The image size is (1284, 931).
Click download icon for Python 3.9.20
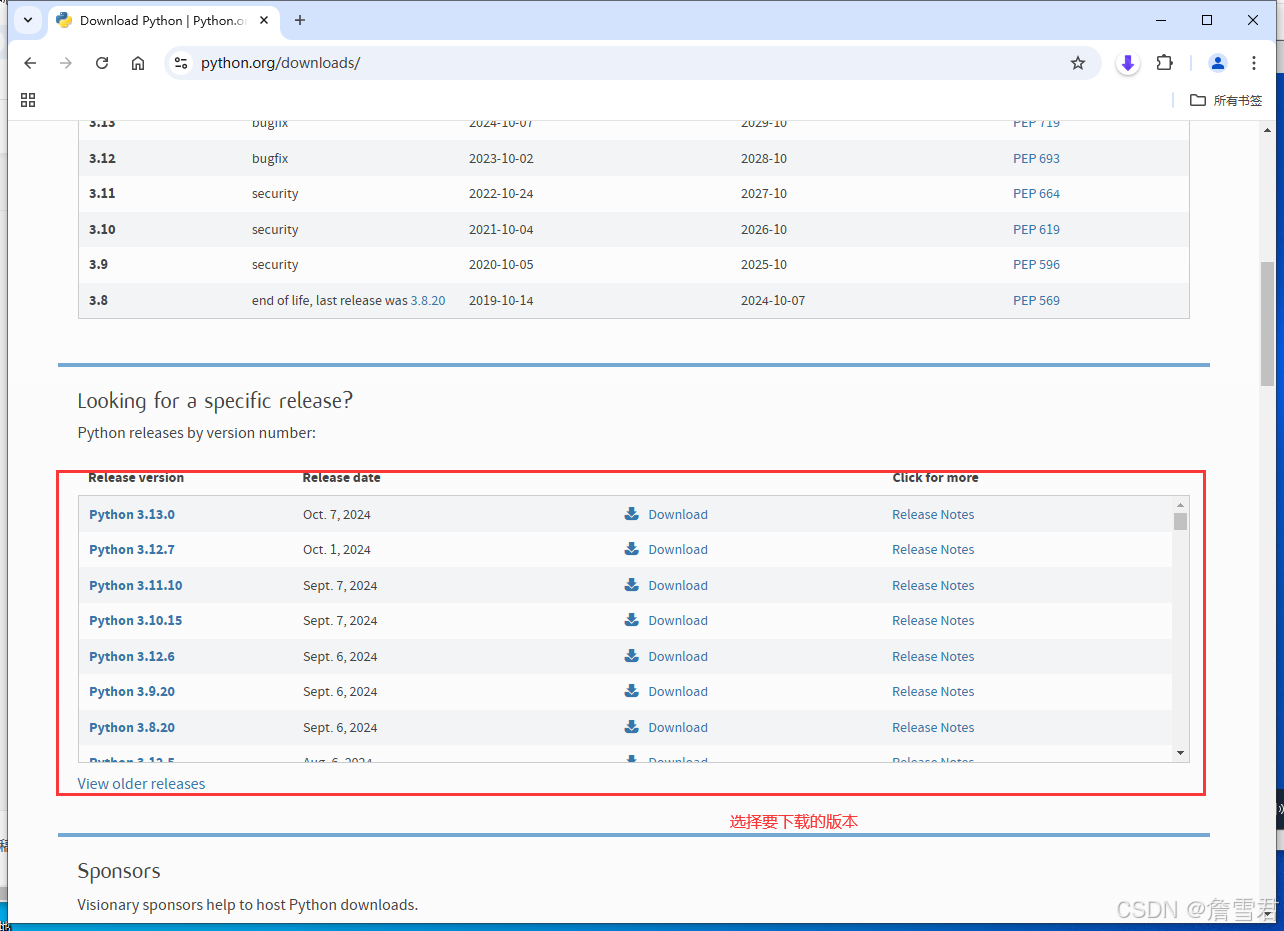point(632,691)
